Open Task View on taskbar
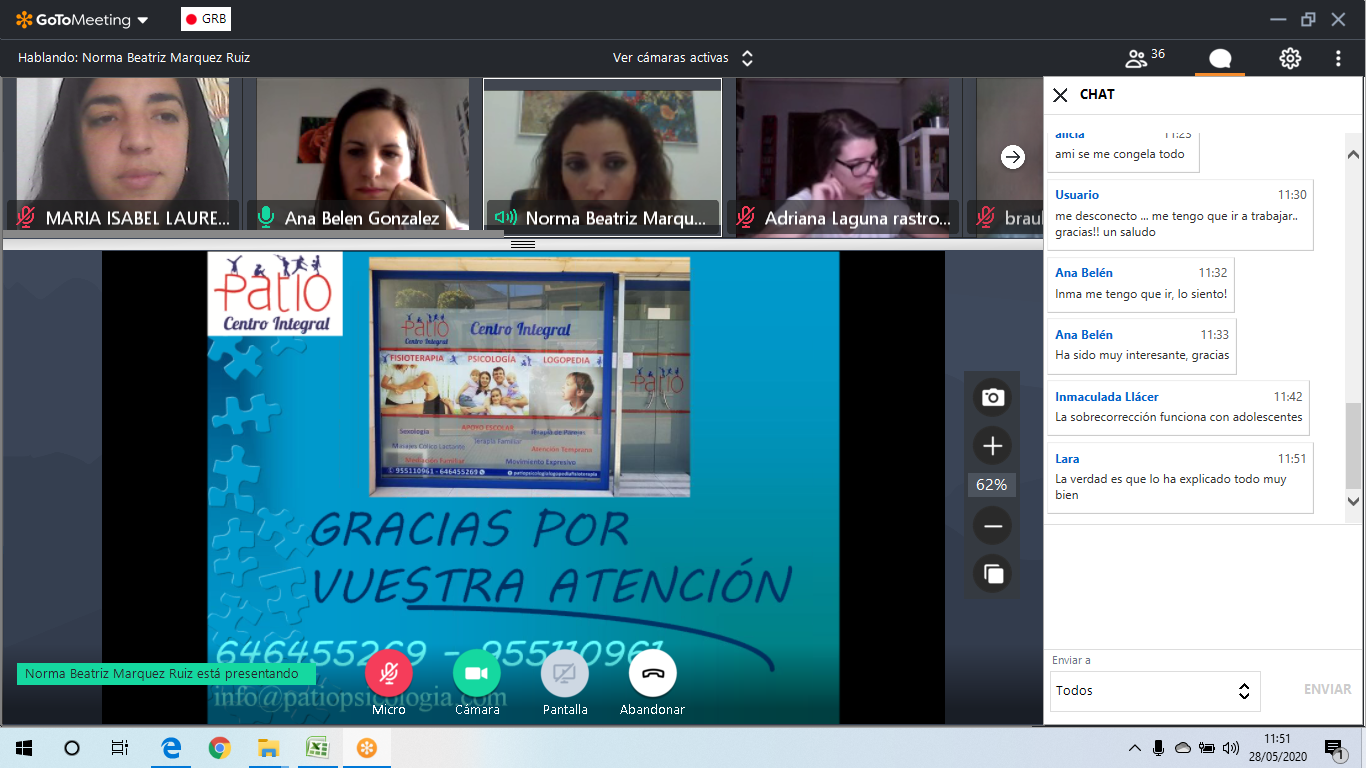 (120, 747)
